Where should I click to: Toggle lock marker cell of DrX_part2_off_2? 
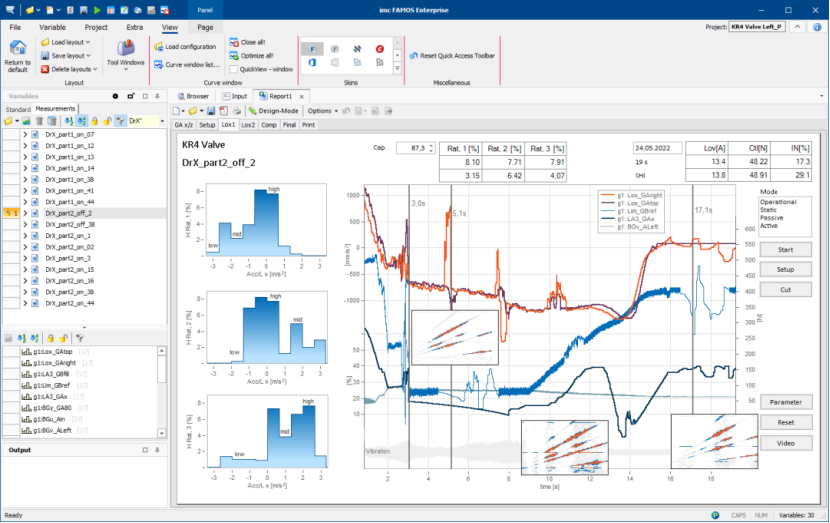11,213
